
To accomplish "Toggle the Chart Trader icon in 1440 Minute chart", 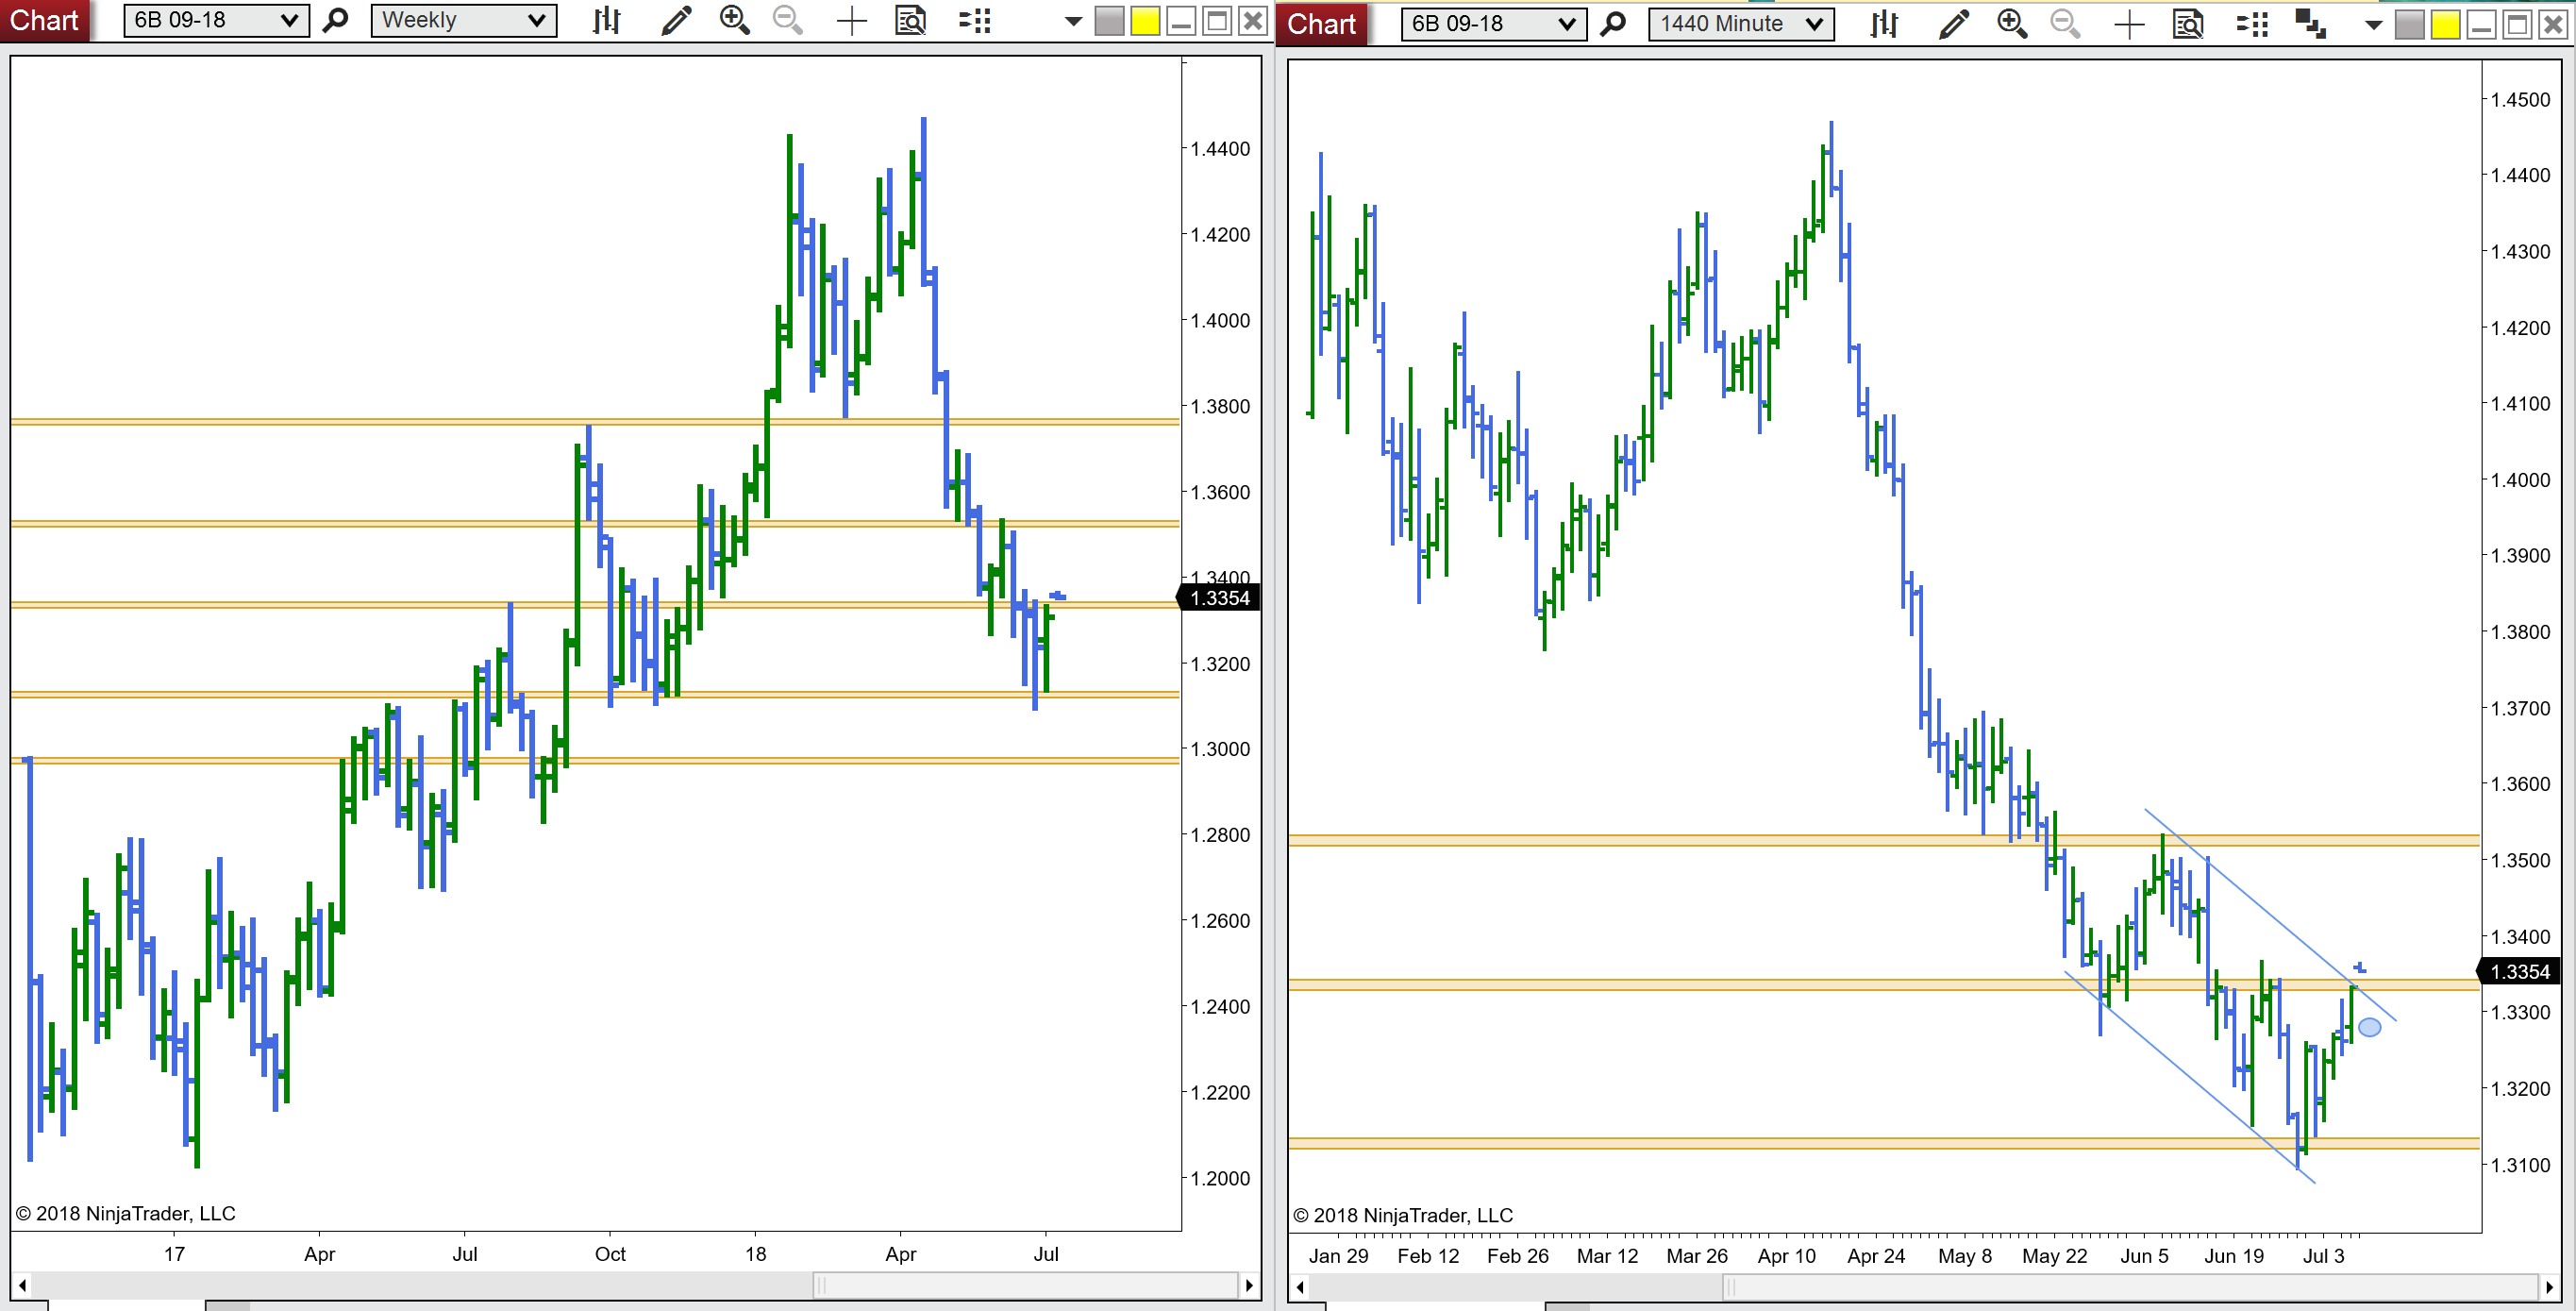I will (x=2252, y=24).
